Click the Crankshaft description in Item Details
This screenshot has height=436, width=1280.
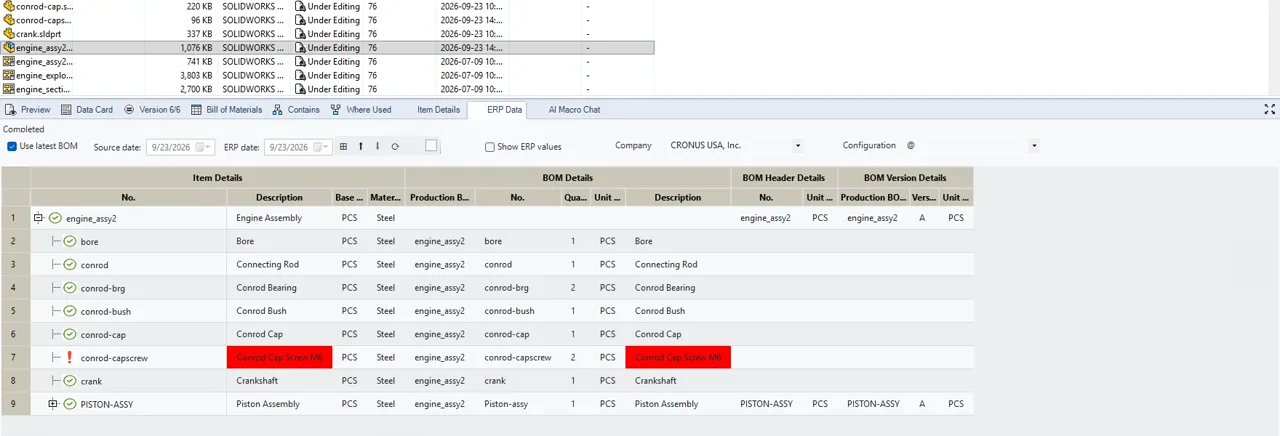tap(259, 381)
